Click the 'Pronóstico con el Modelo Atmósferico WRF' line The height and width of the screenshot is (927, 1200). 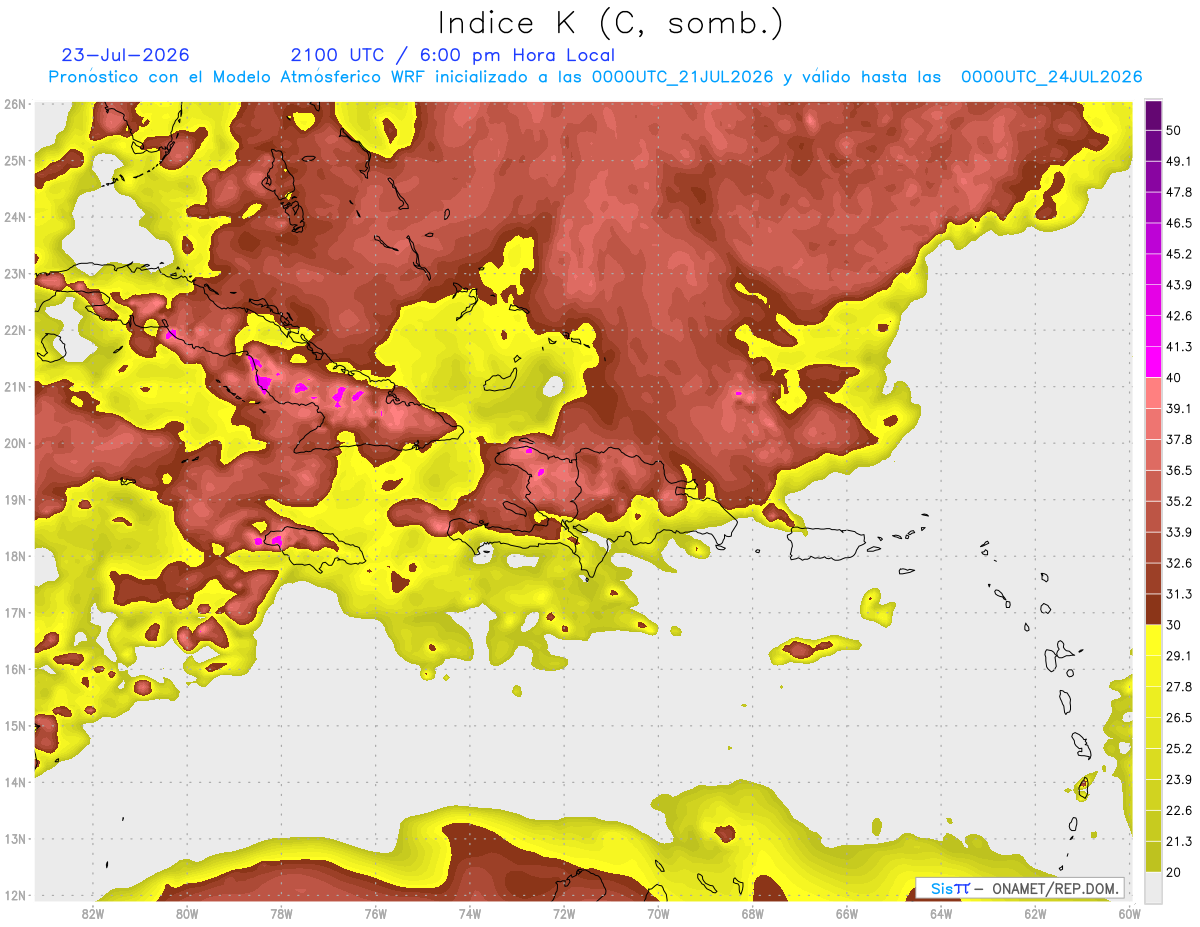[x=595, y=76]
